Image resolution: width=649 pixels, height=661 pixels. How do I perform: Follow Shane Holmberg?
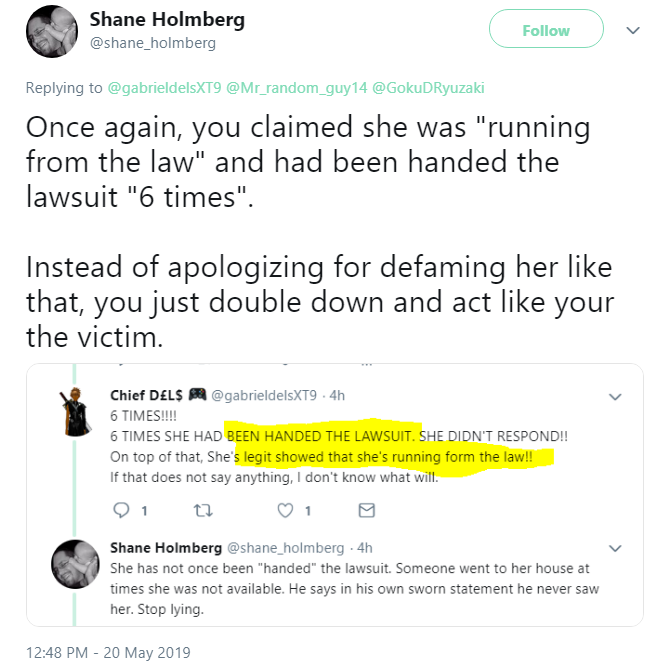point(546,30)
